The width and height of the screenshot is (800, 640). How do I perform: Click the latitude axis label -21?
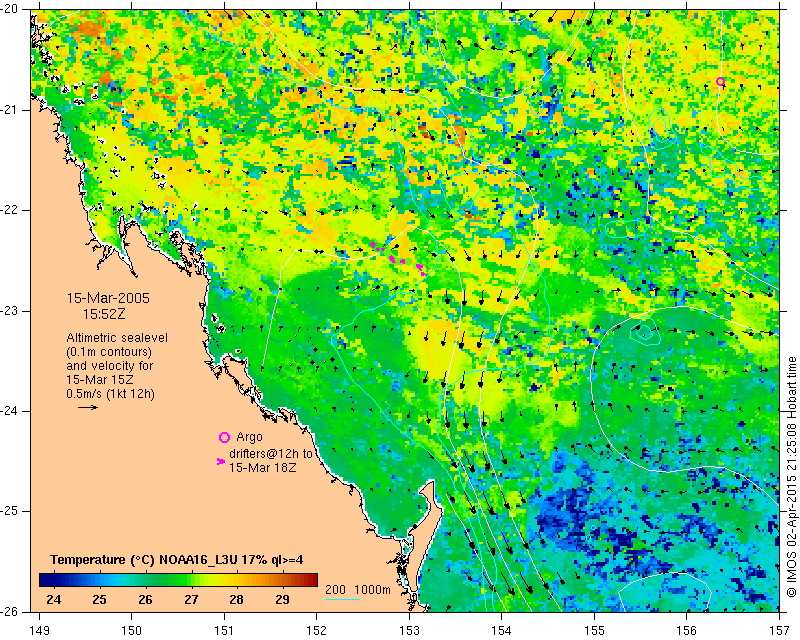tap(10, 110)
